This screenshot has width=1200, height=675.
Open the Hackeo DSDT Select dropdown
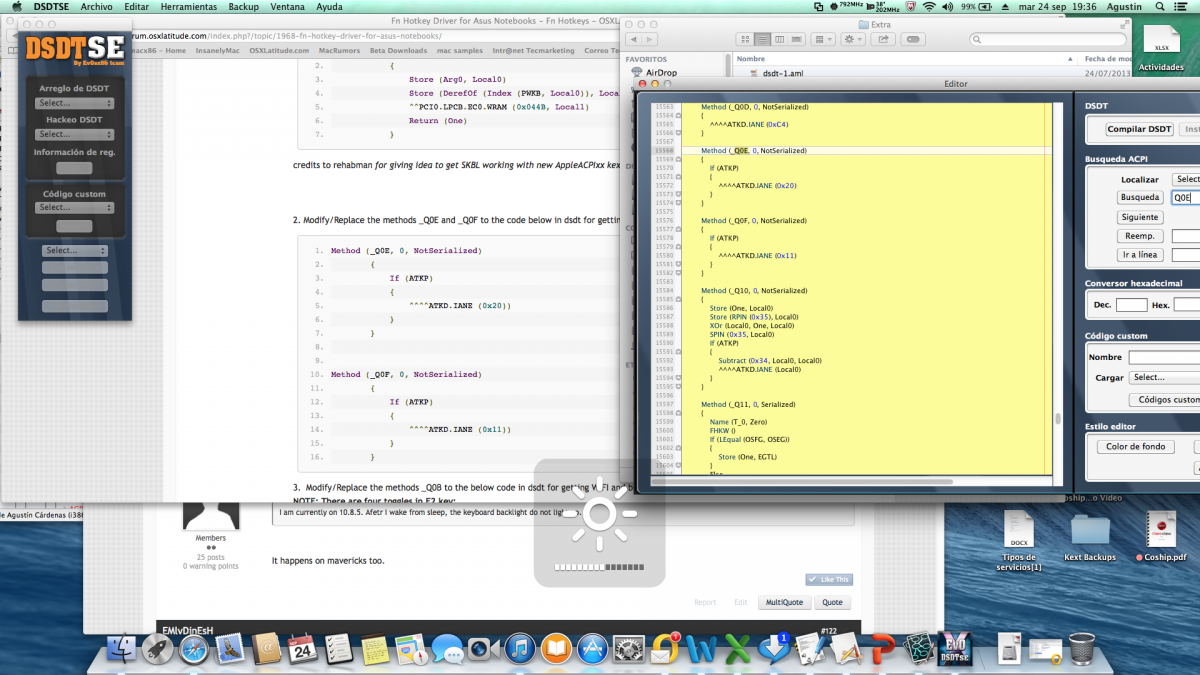(75, 134)
